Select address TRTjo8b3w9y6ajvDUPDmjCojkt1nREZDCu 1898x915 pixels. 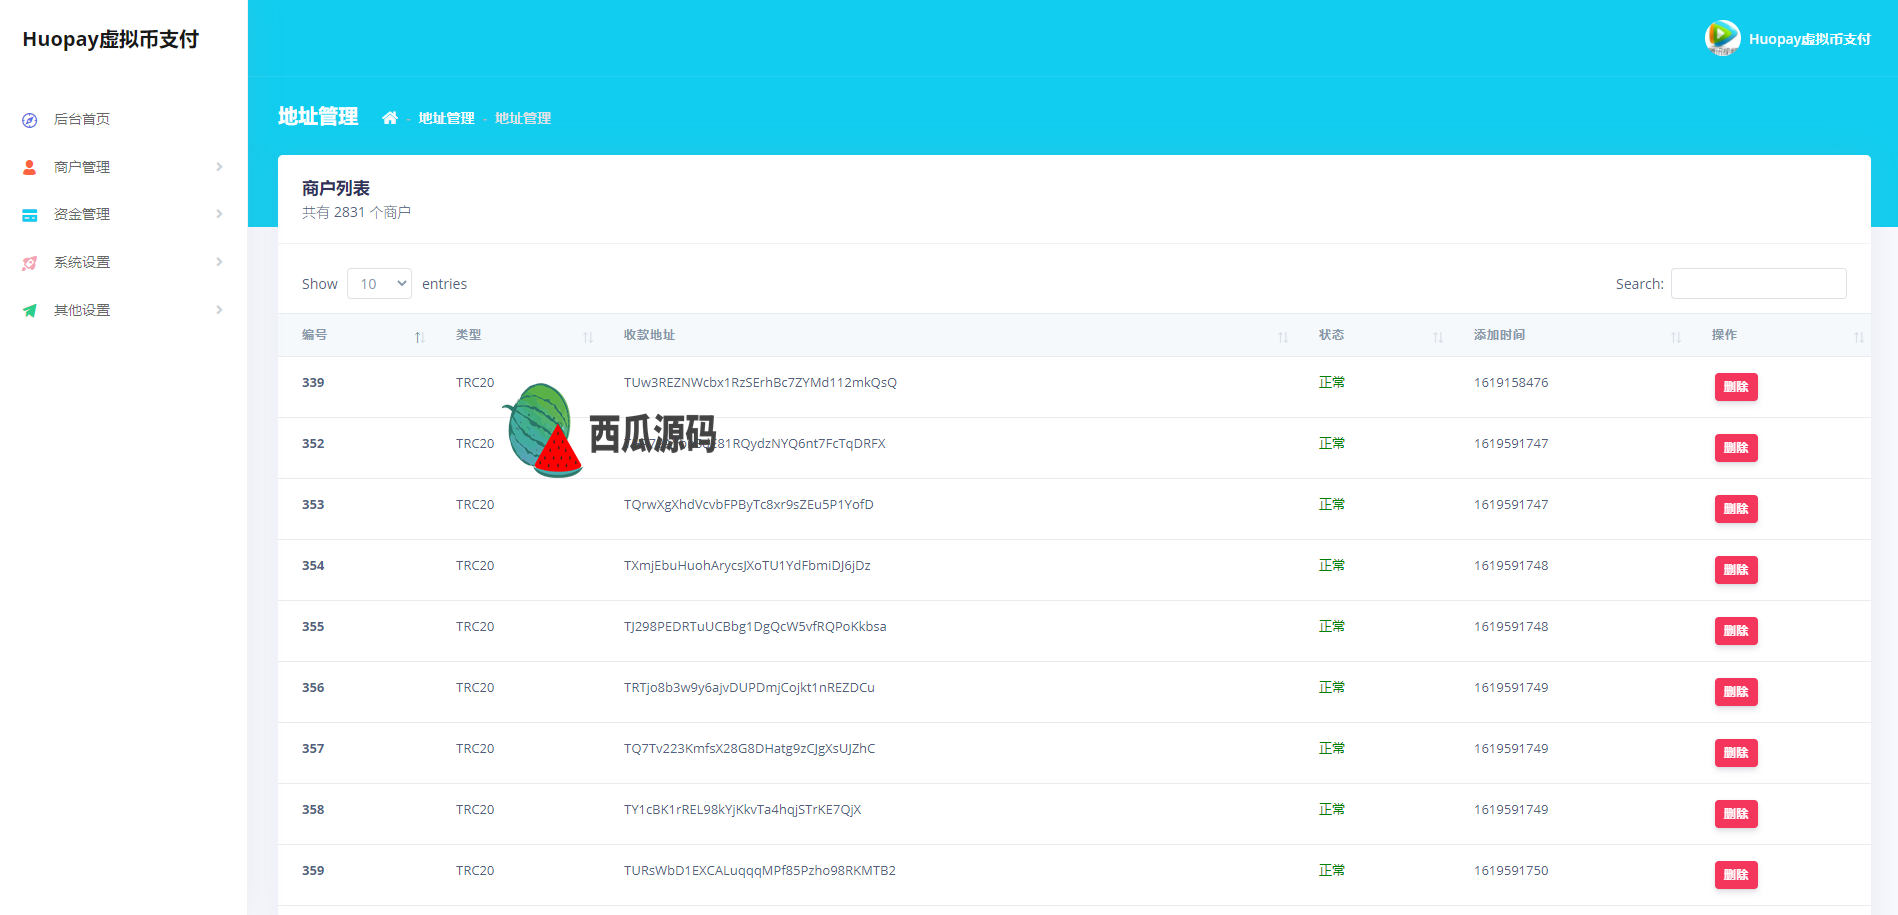point(749,687)
